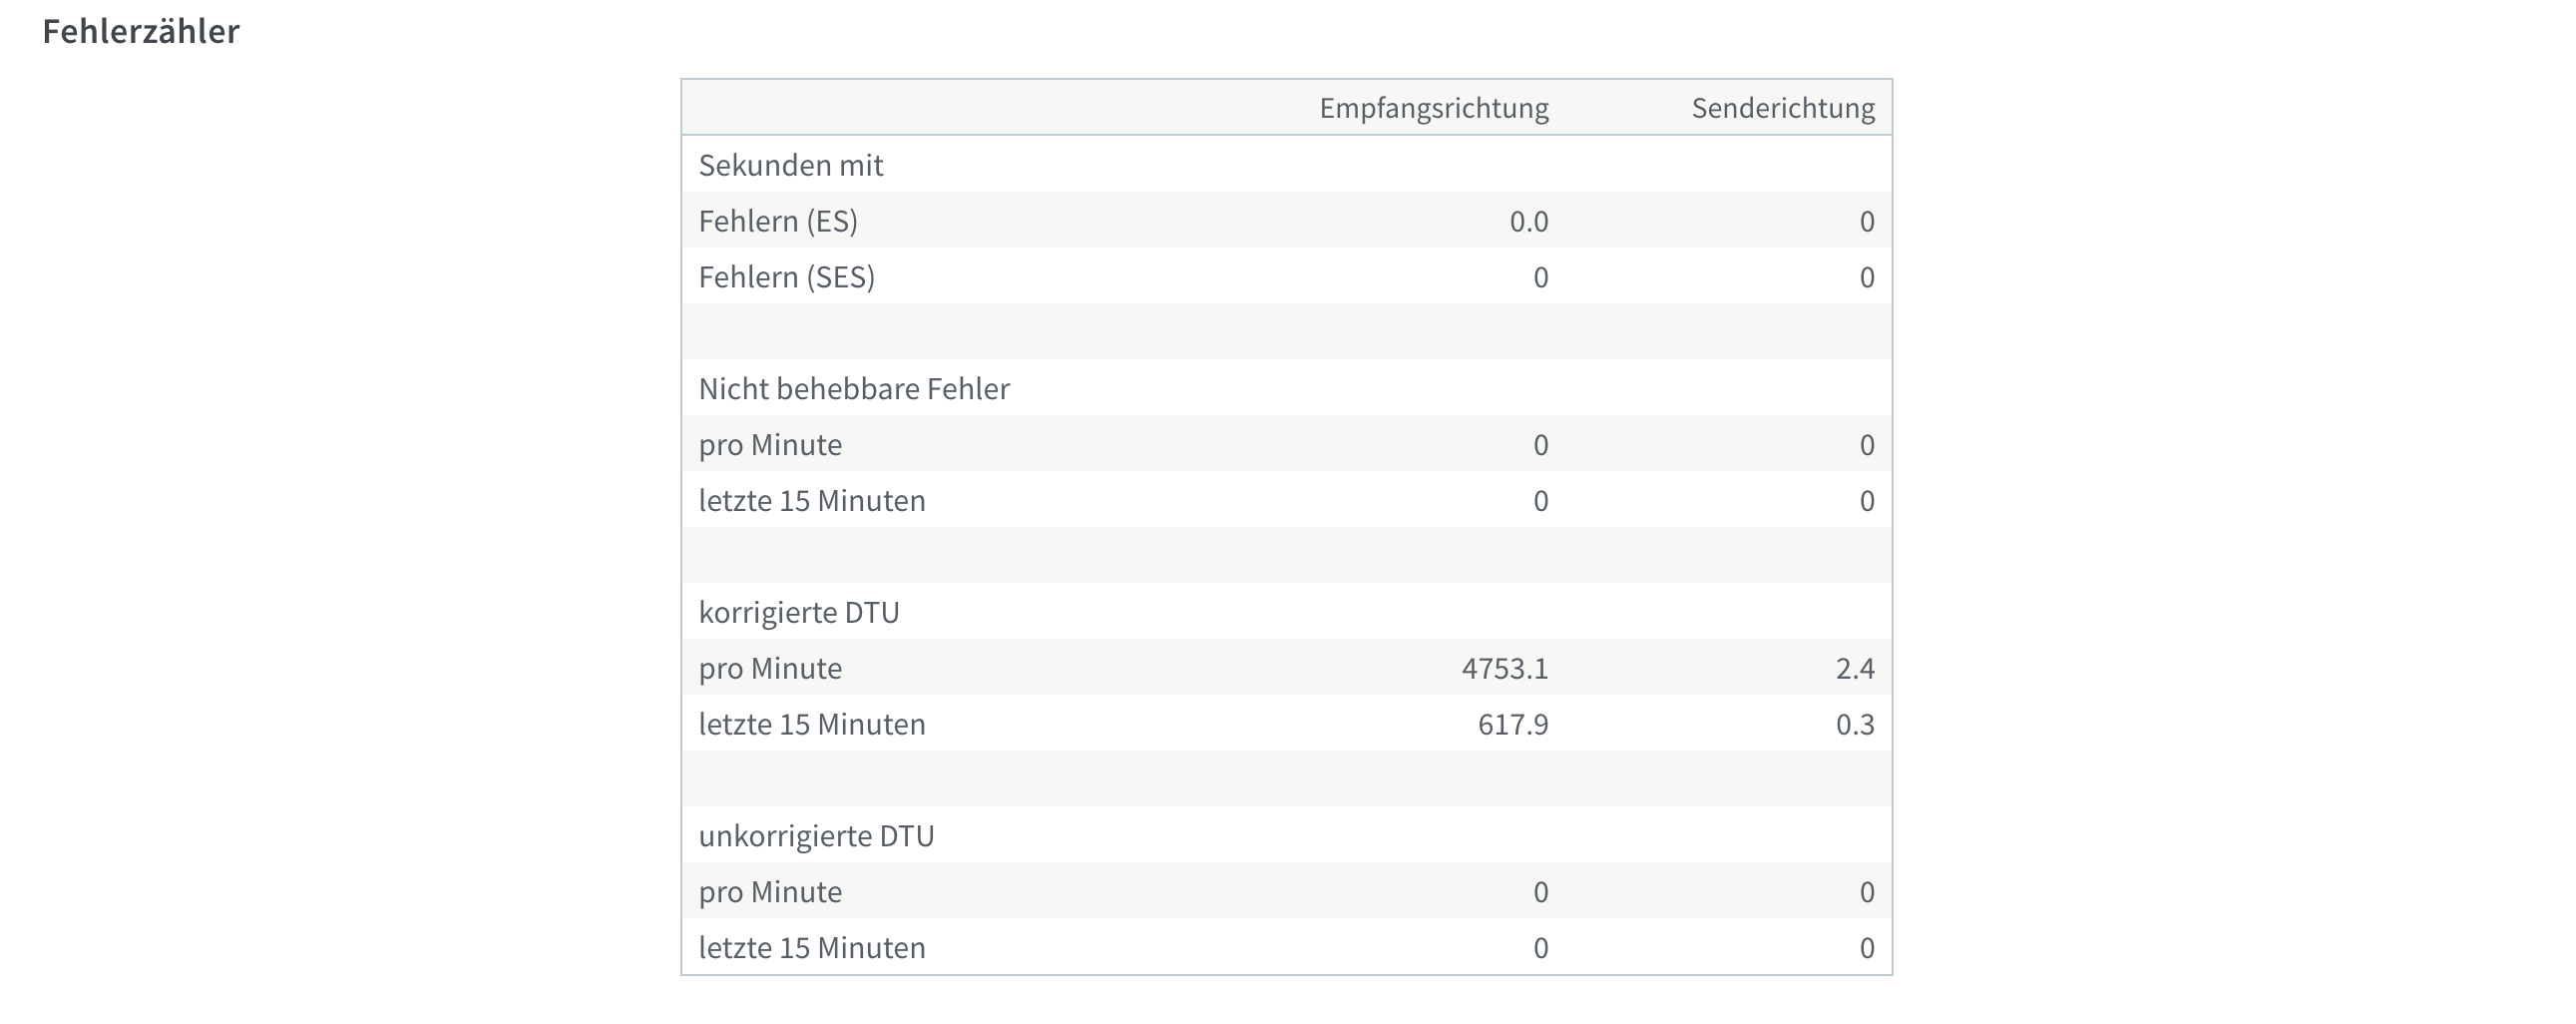This screenshot has width=2576, height=1024.
Task: Click the Sekunden mit row label
Action: coord(791,165)
